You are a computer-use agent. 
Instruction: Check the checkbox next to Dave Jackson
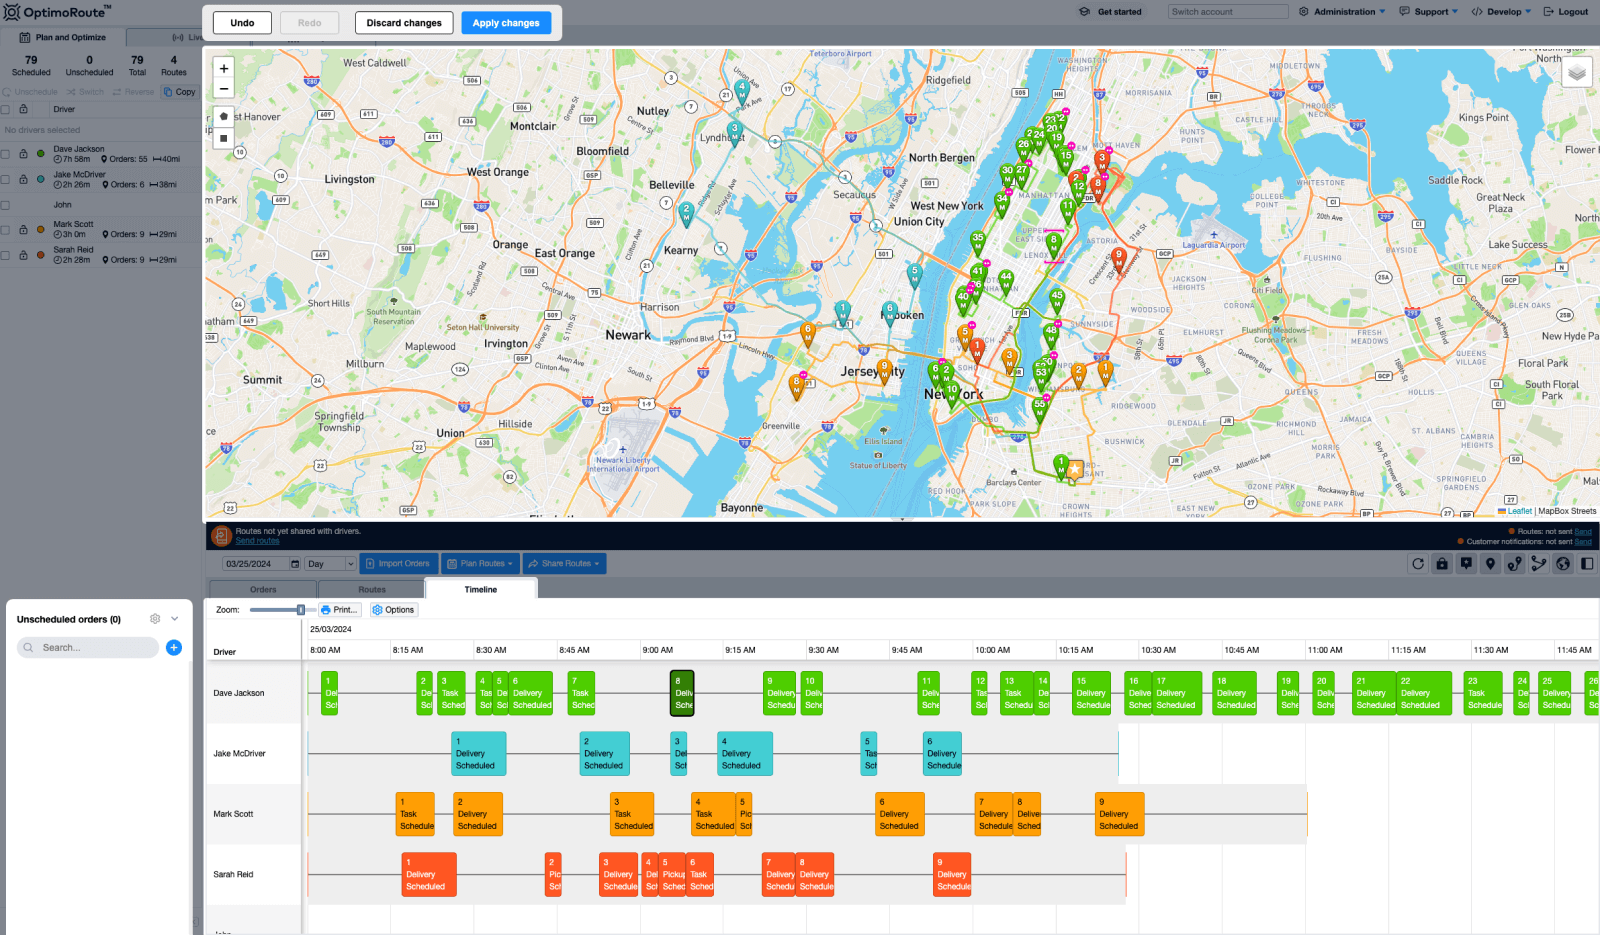tap(6, 154)
